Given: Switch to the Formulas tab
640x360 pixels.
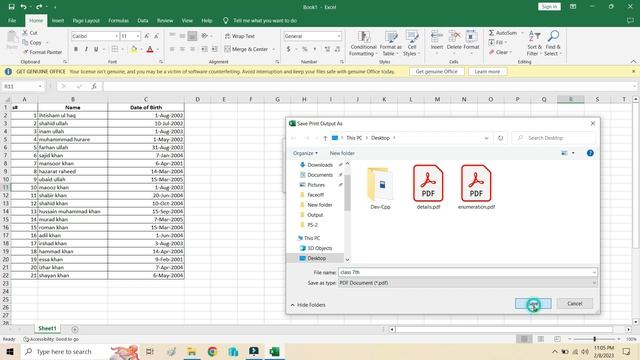Looking at the screenshot, I should 118,20.
